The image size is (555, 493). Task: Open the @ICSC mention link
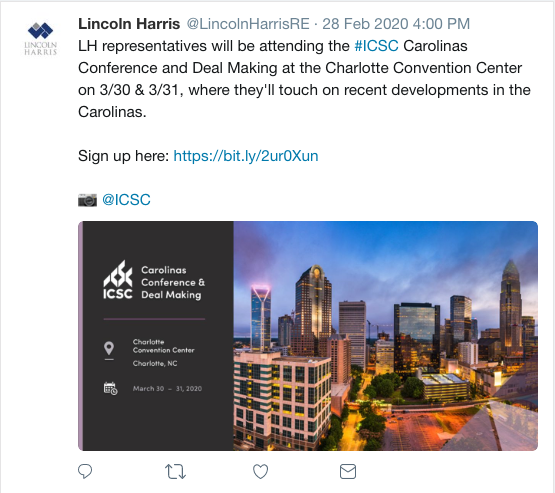click(x=126, y=200)
